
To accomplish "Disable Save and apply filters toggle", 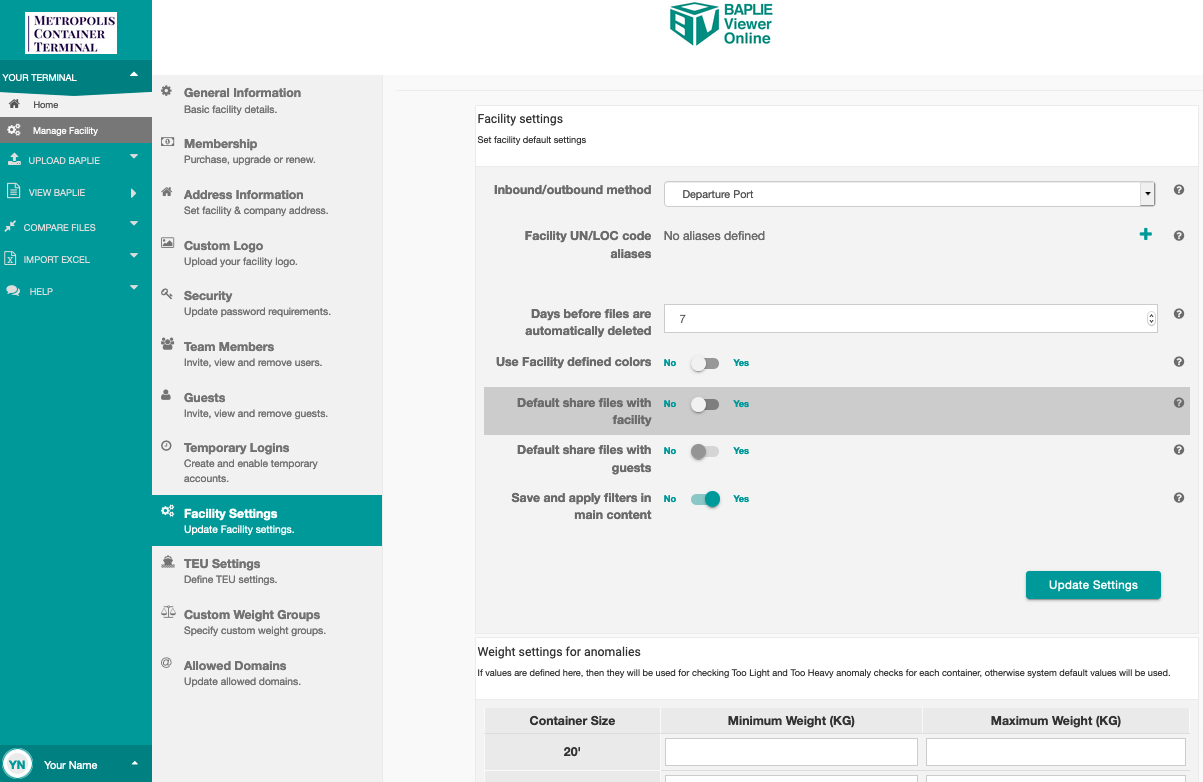I will point(705,499).
